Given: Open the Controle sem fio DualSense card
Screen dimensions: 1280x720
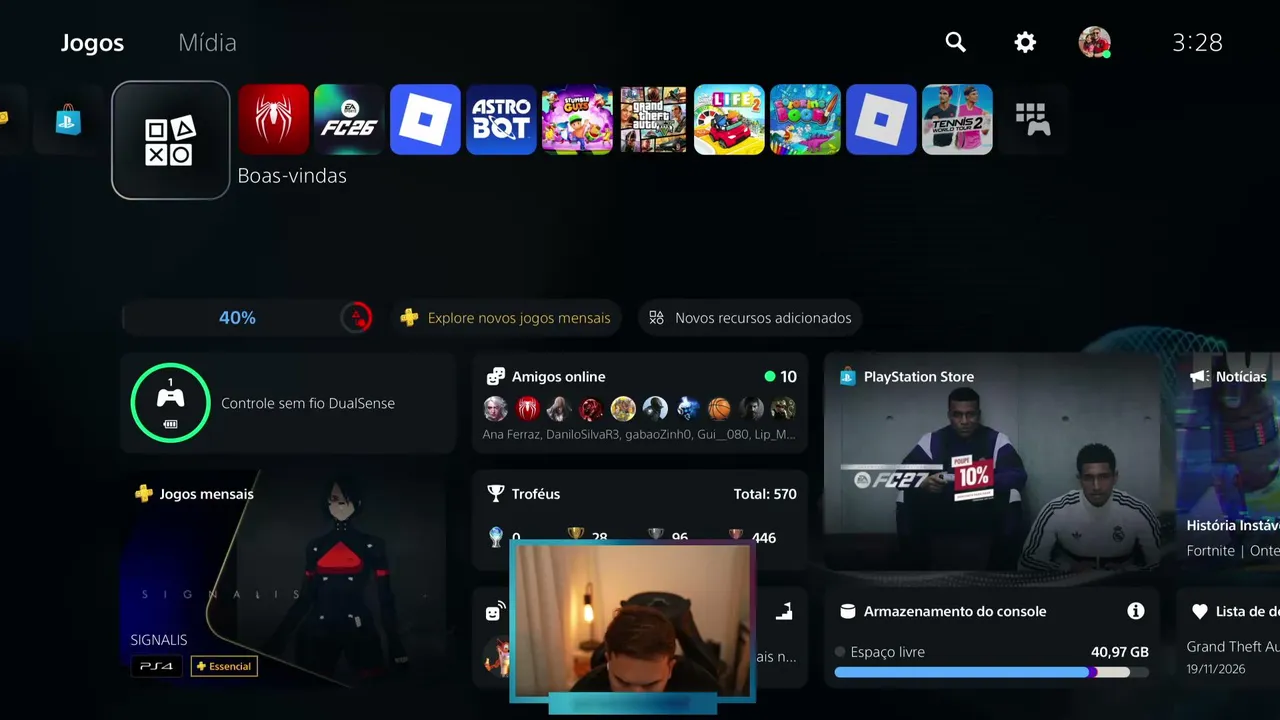Looking at the screenshot, I should [288, 403].
